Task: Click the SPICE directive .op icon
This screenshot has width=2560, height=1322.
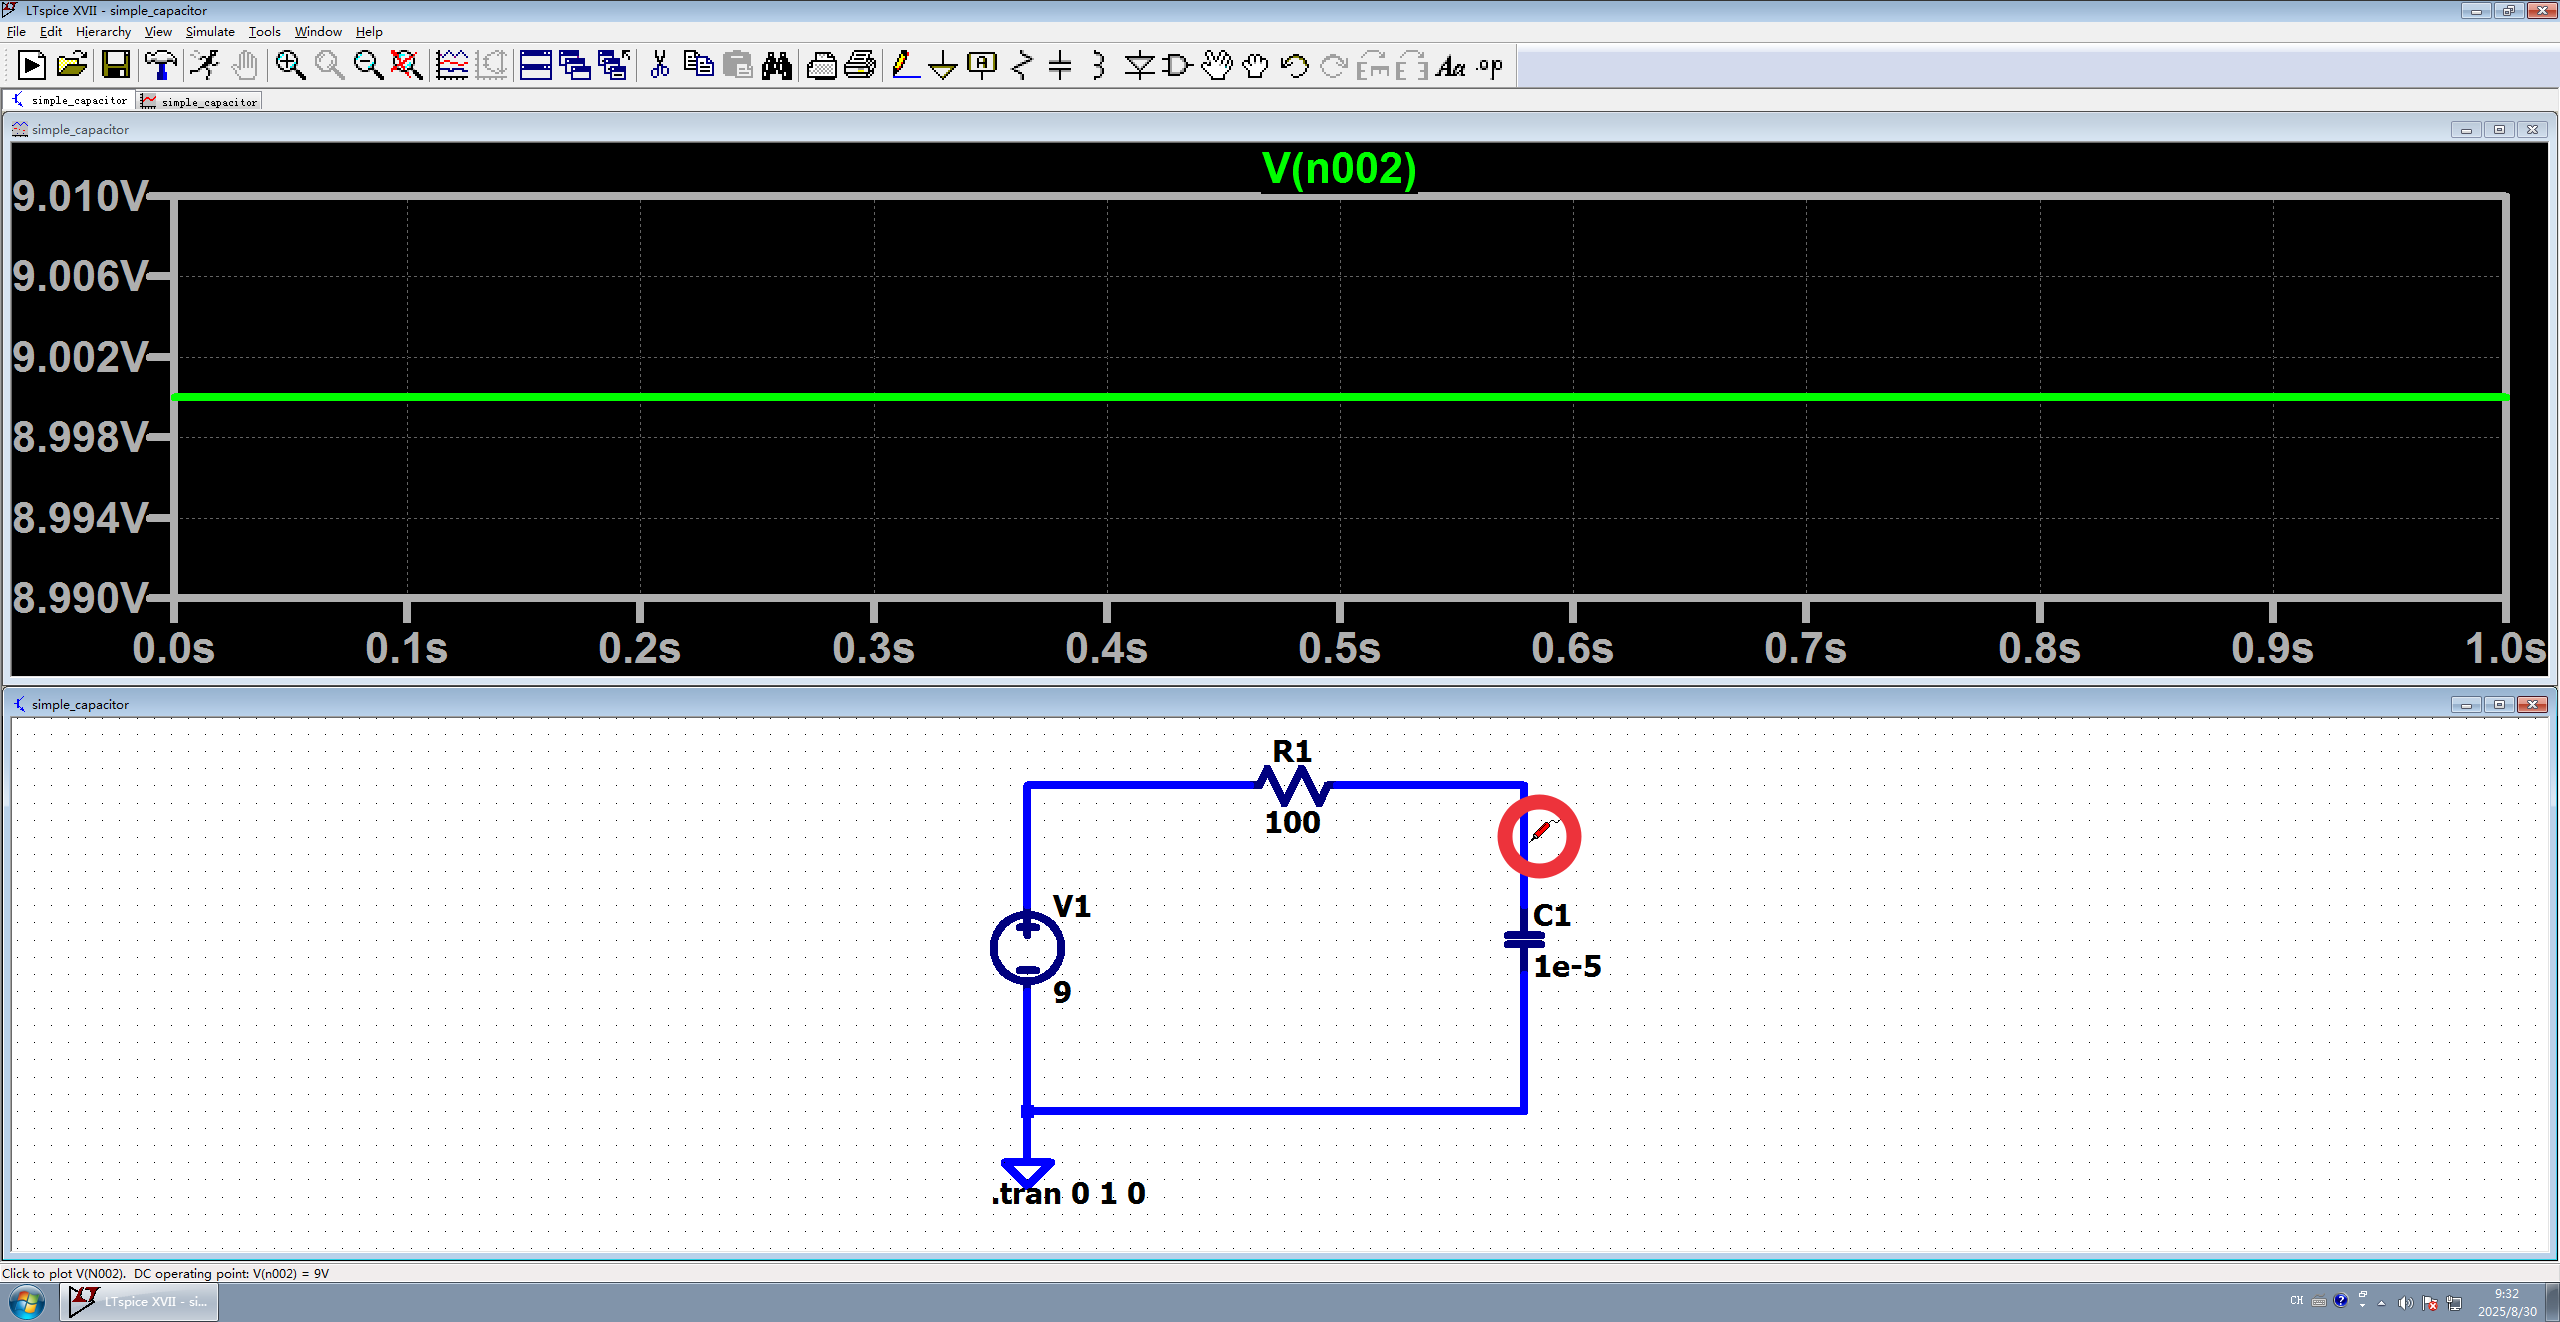Action: click(1490, 66)
